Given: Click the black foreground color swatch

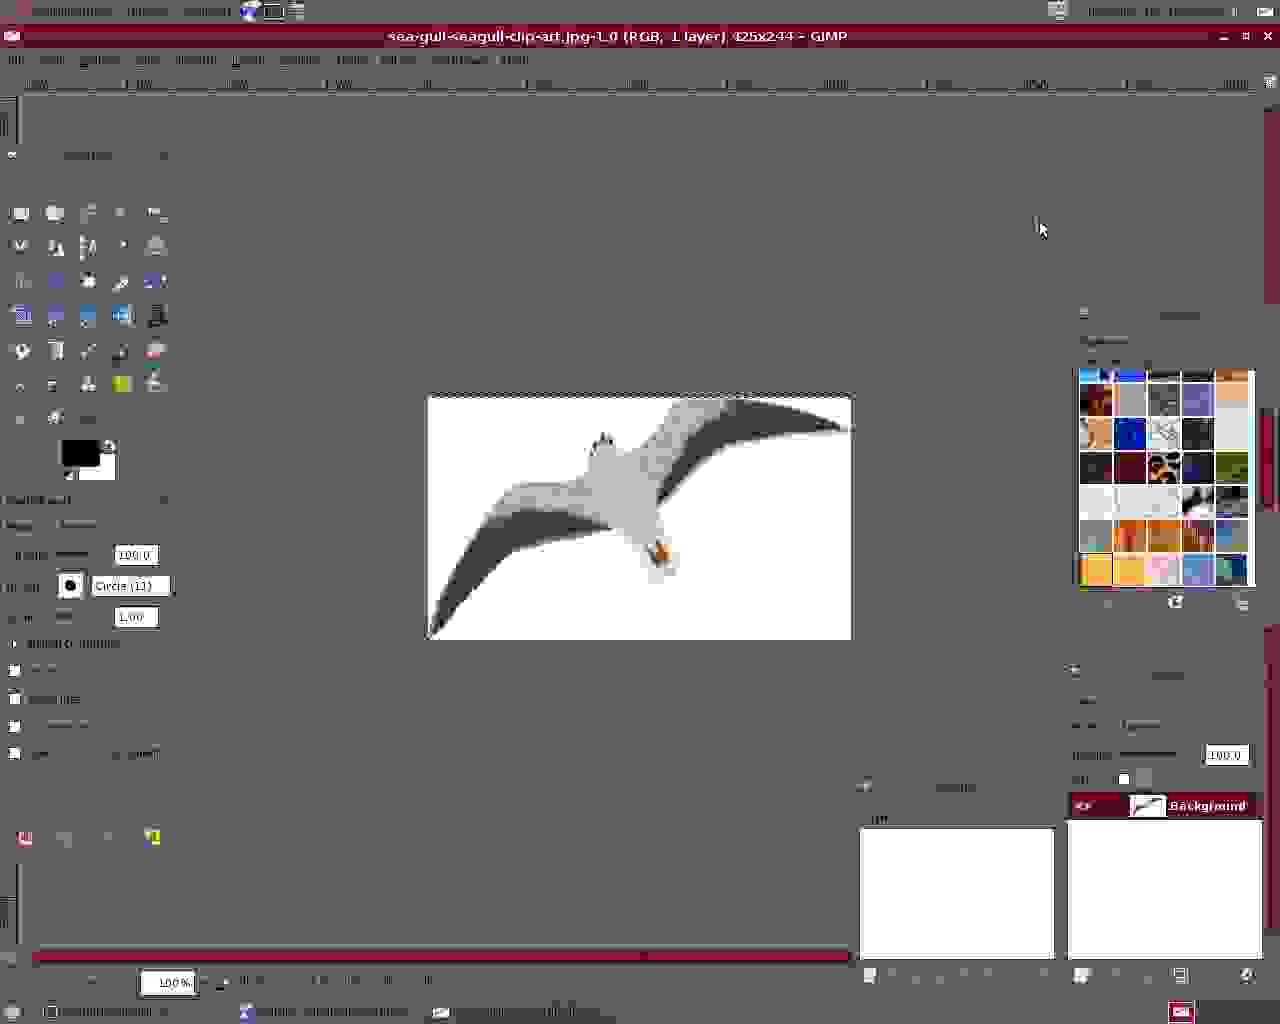Looking at the screenshot, I should click(78, 452).
